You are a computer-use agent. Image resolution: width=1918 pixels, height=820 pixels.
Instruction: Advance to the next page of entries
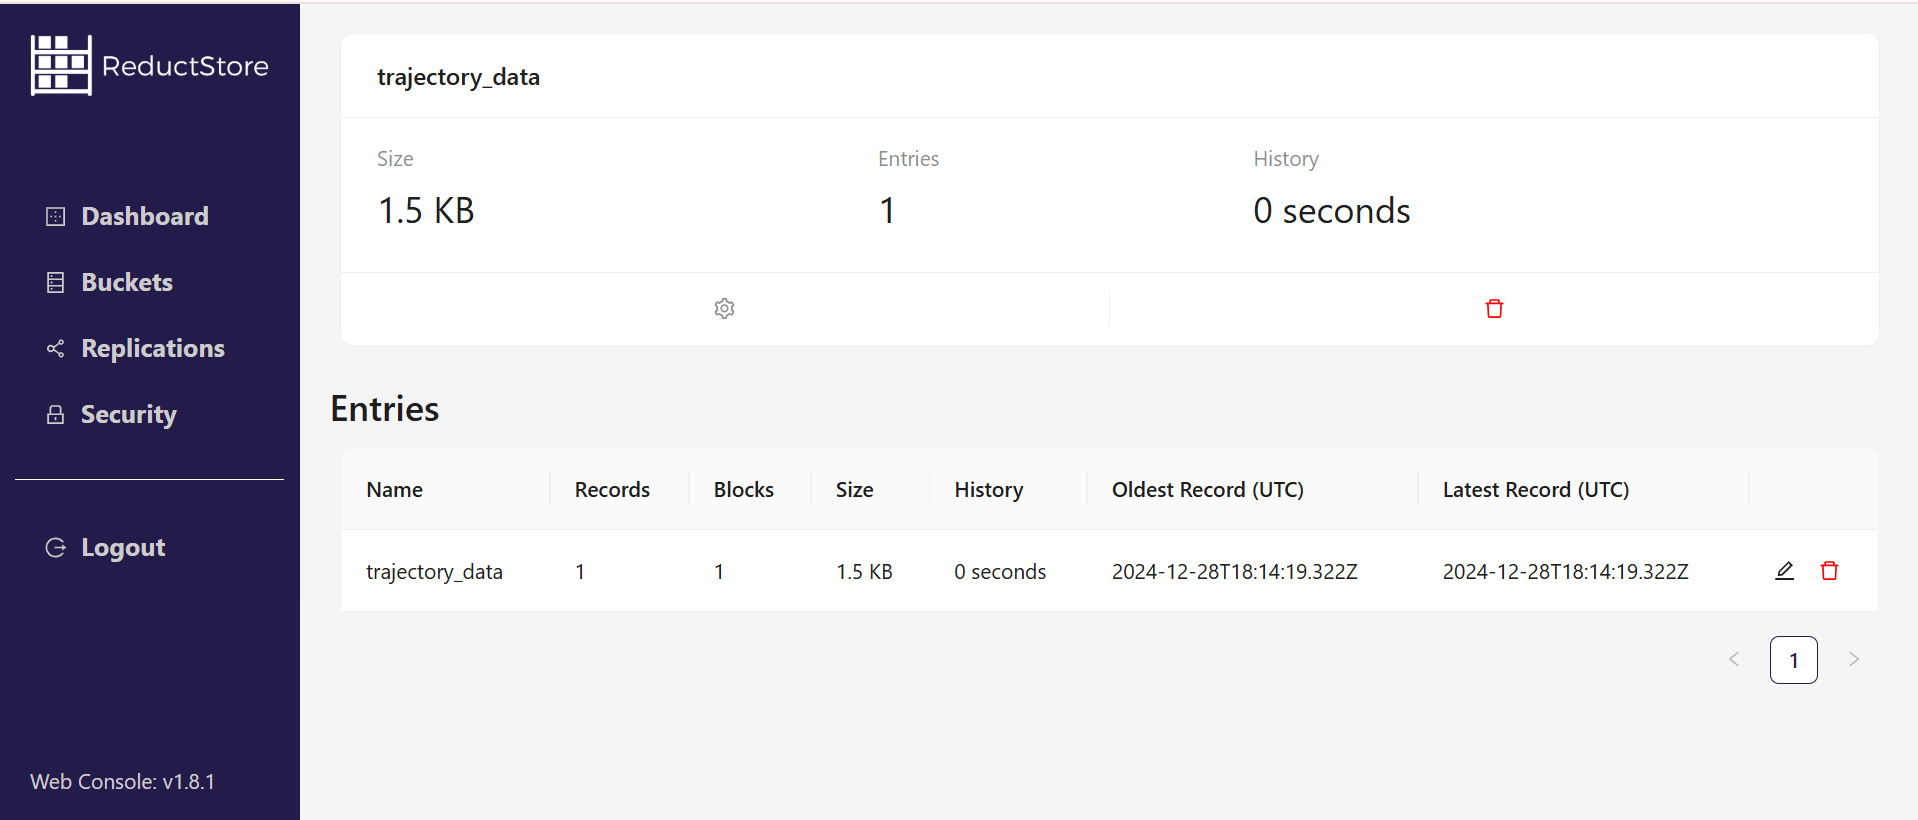tap(1853, 660)
